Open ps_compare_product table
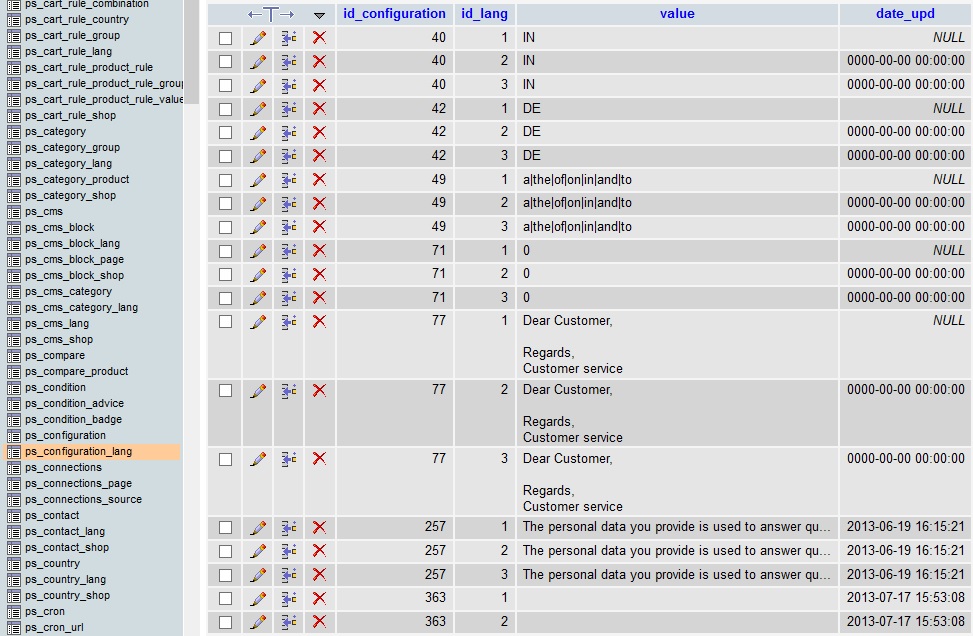 pyautogui.click(x=76, y=371)
